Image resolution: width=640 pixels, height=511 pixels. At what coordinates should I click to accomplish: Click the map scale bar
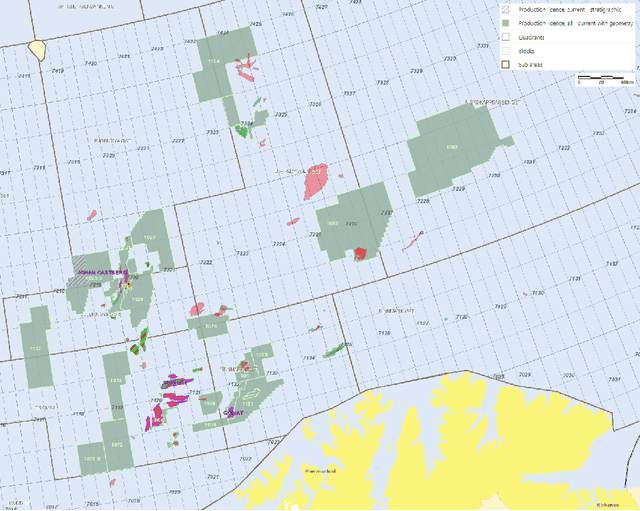(x=603, y=76)
